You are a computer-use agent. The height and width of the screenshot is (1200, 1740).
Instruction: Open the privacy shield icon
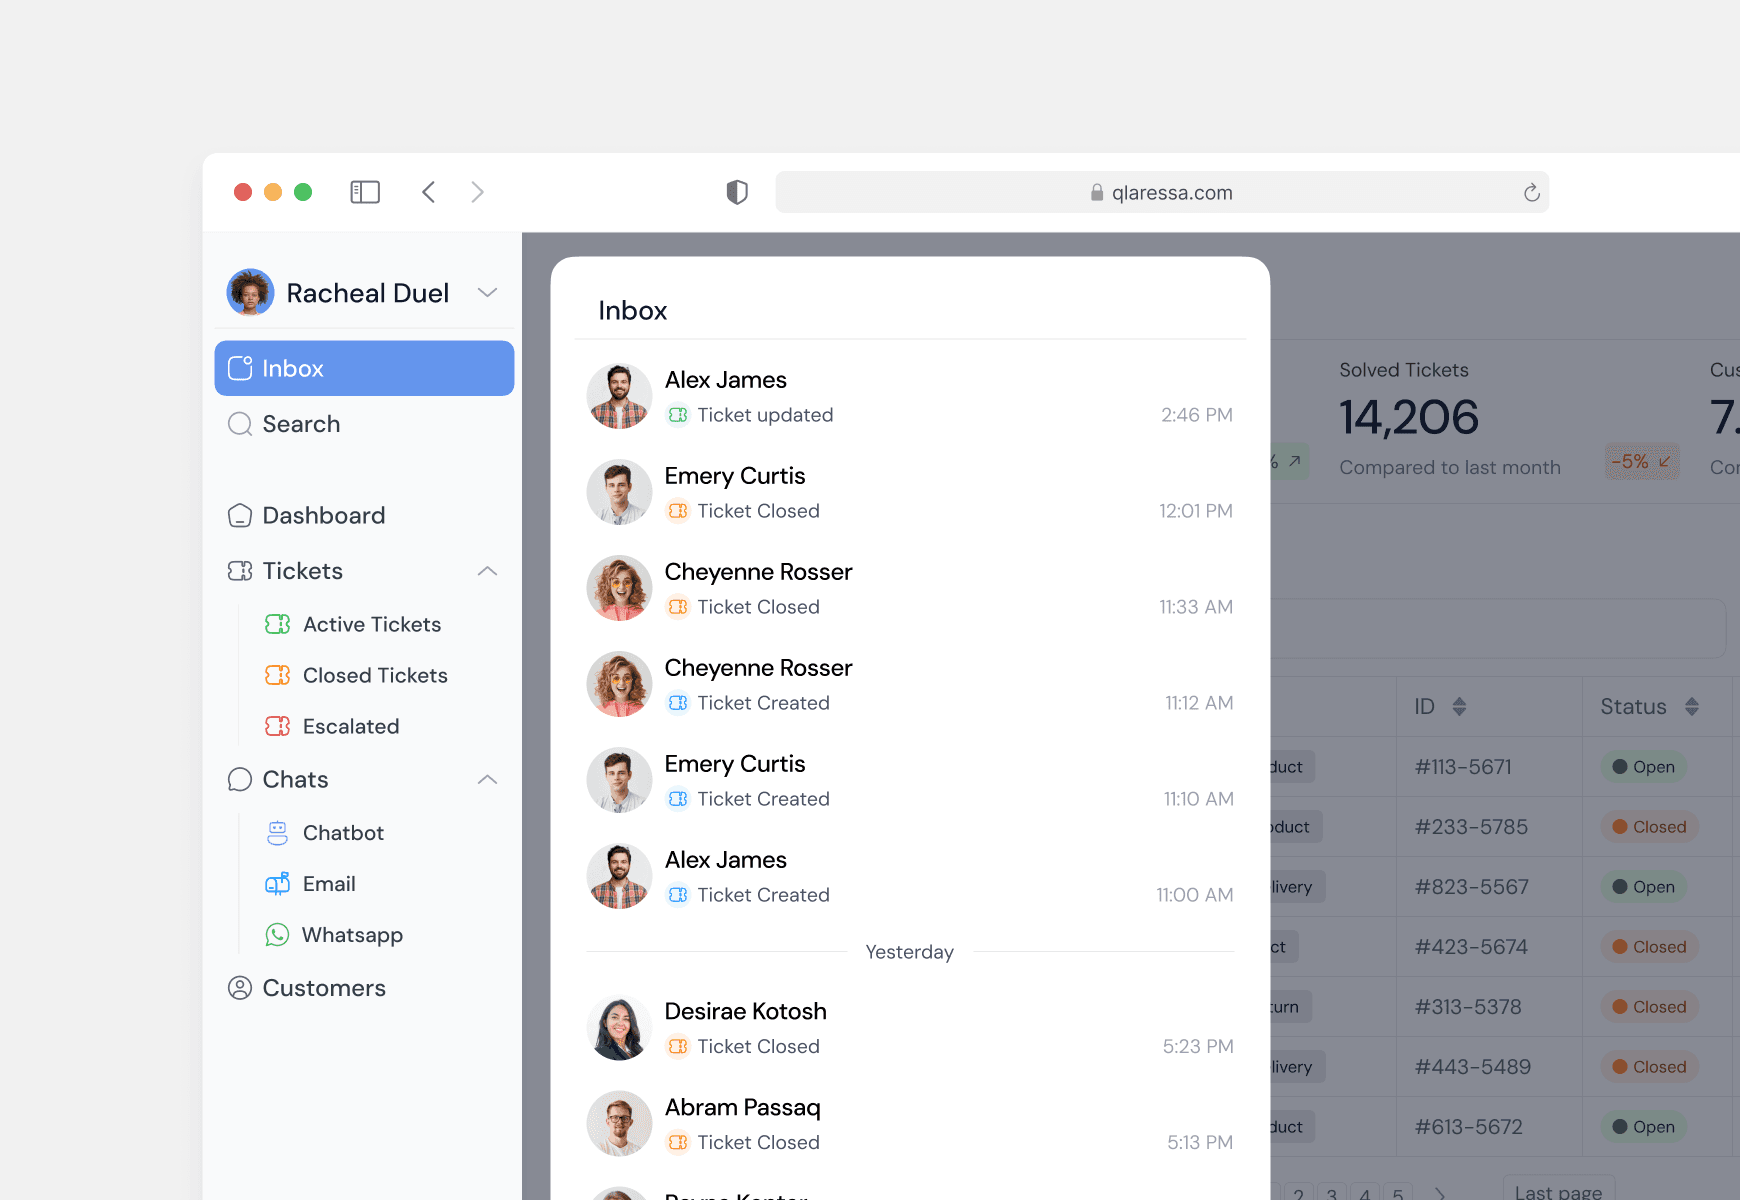pyautogui.click(x=737, y=192)
